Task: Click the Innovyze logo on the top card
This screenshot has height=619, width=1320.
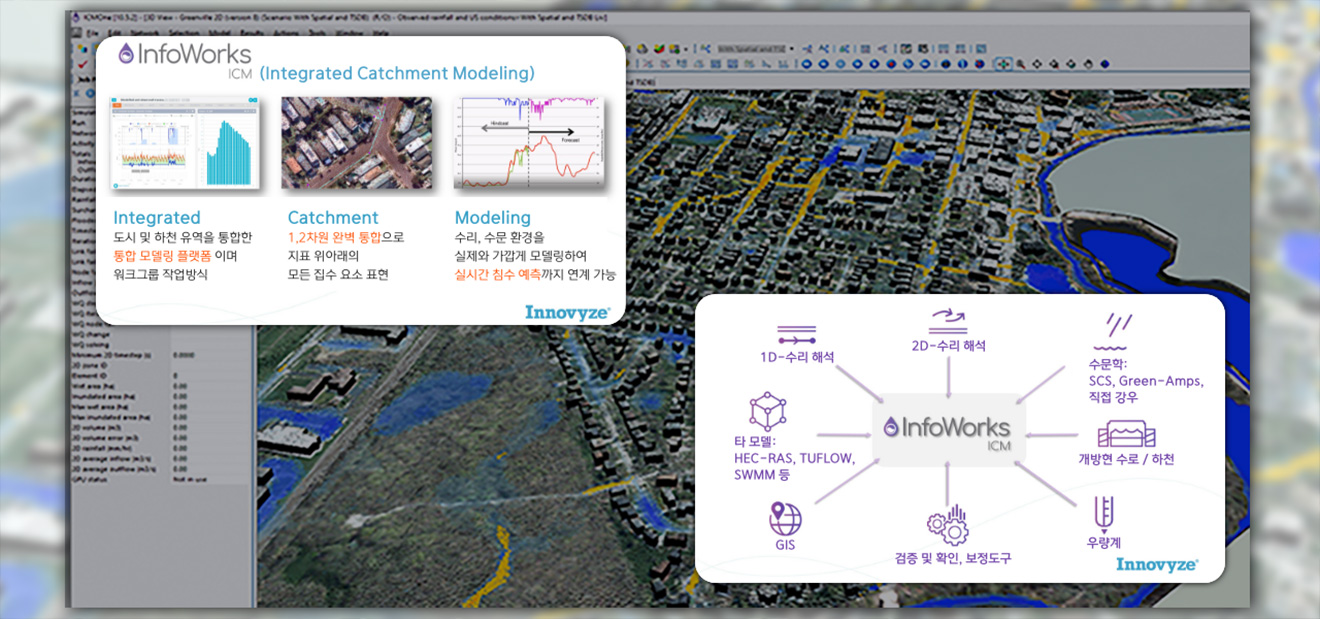Action: (x=567, y=312)
